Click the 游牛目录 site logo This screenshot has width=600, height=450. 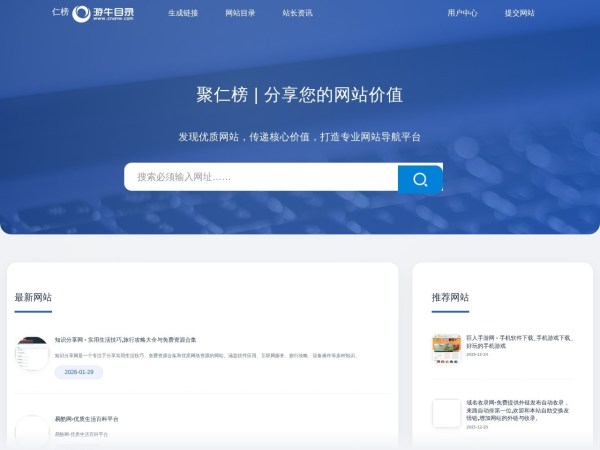(x=103, y=14)
